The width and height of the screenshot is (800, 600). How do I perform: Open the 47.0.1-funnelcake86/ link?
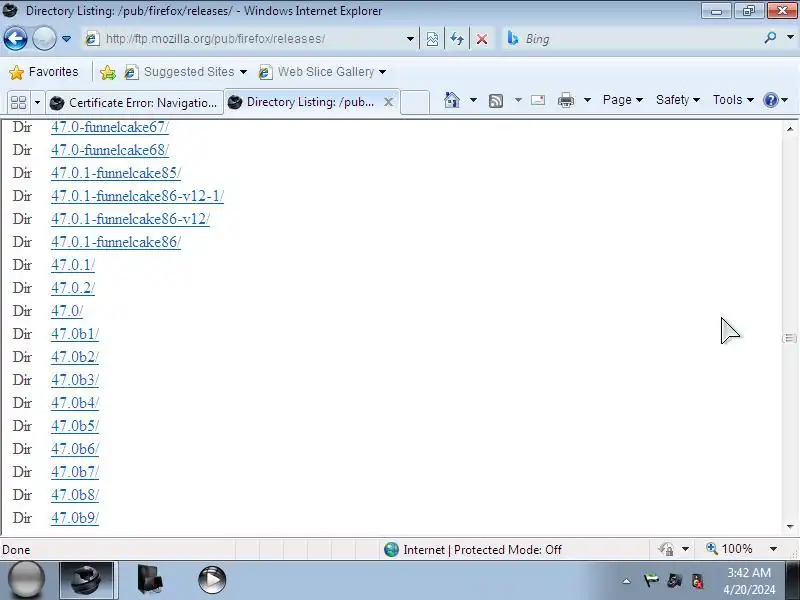116,242
